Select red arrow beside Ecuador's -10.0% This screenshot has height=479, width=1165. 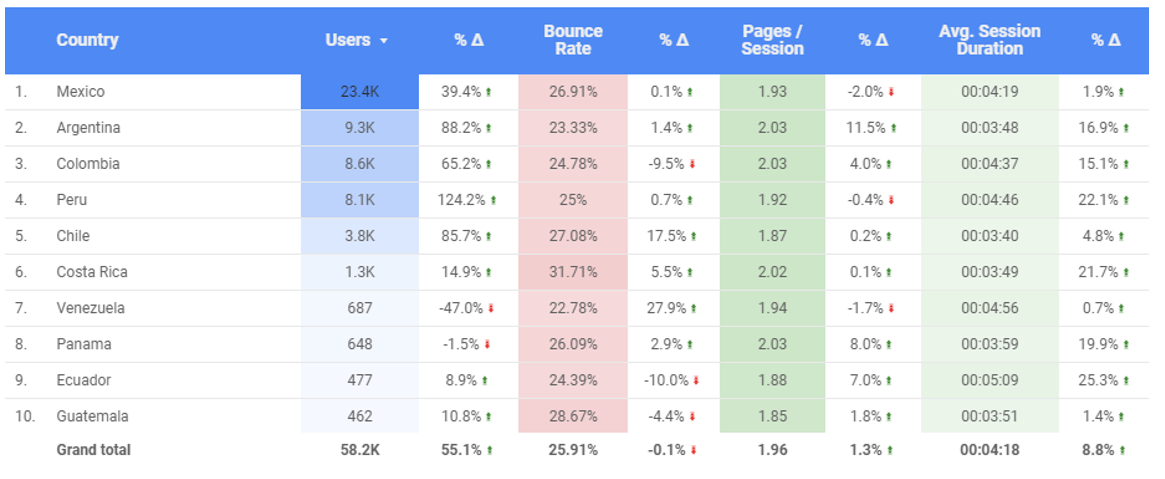[696, 381]
